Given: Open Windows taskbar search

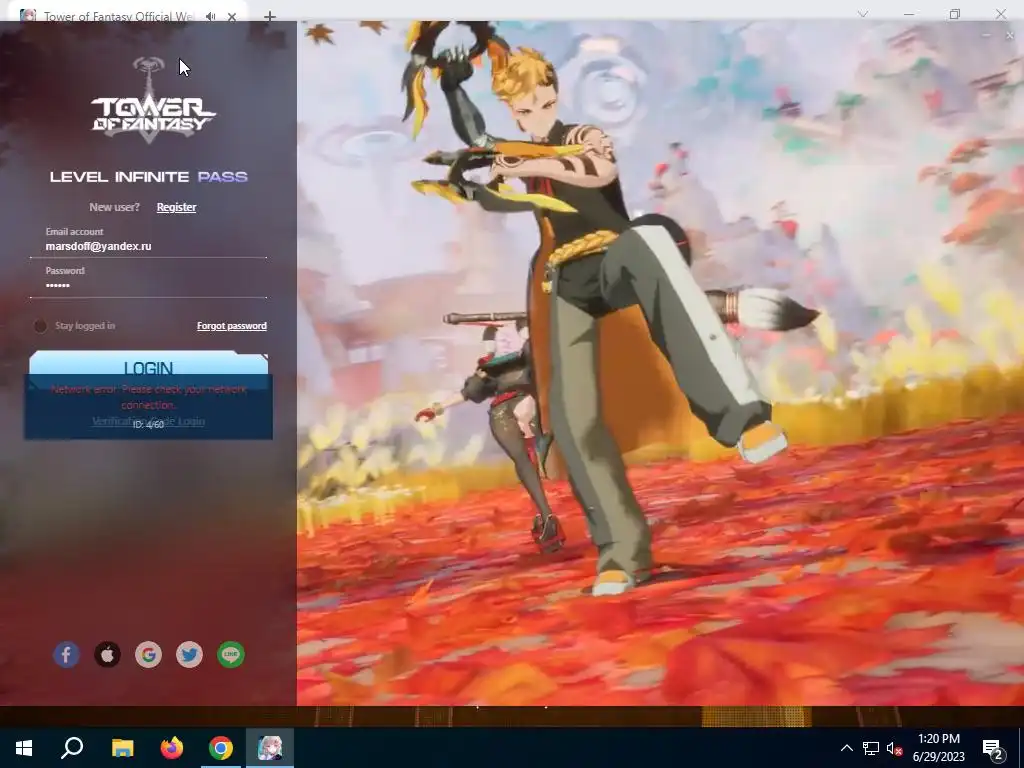Looking at the screenshot, I should click(72, 748).
